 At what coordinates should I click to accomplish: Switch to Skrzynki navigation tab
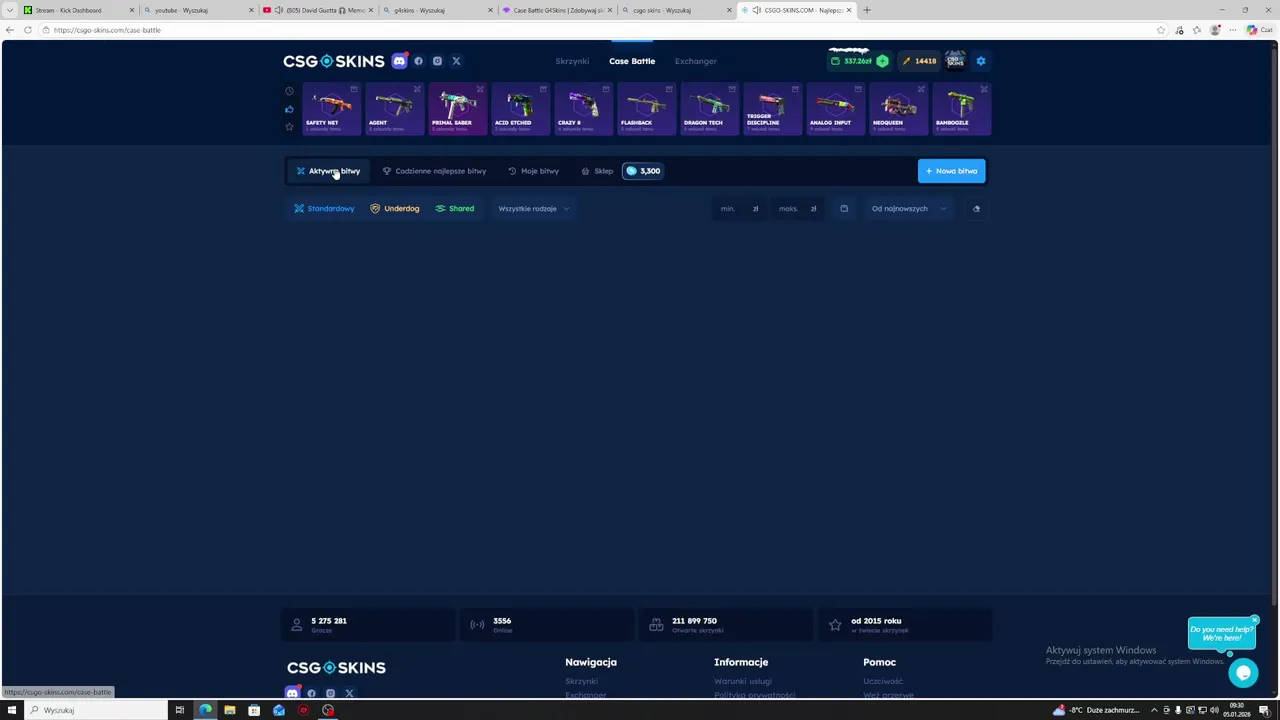(572, 61)
